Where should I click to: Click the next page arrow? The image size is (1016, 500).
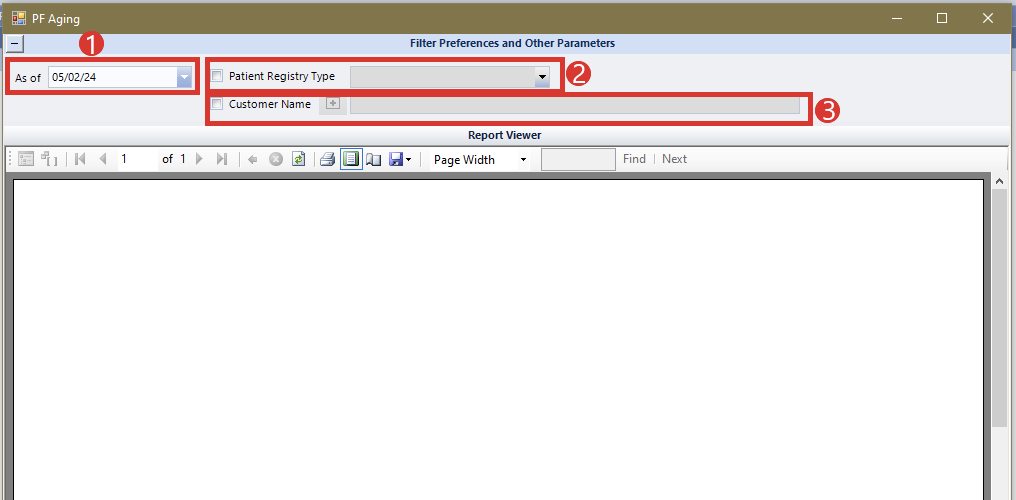point(200,159)
